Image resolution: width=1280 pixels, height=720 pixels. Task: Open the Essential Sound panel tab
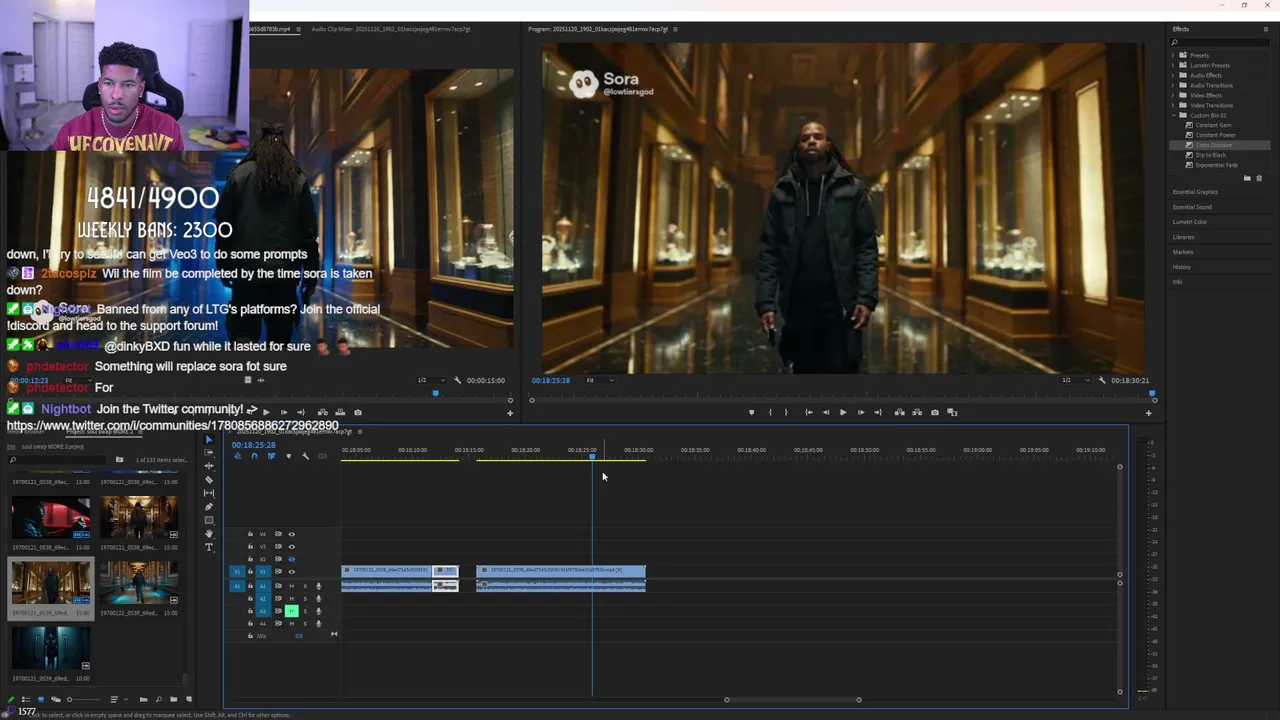(1192, 207)
